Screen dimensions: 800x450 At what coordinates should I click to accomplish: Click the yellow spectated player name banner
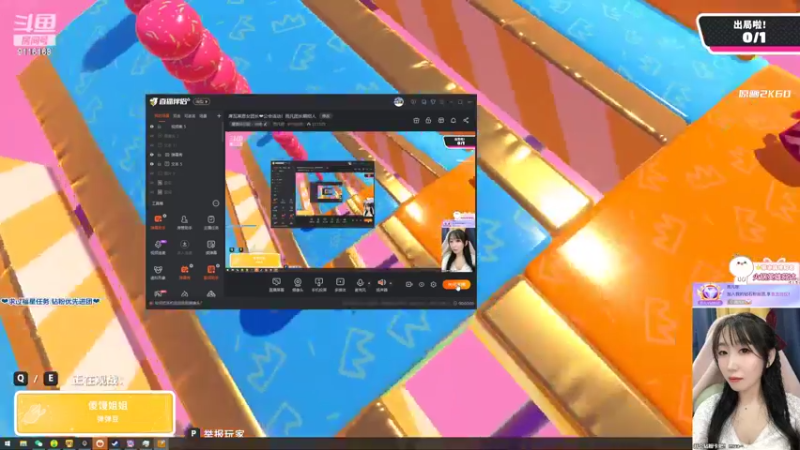[x=94, y=412]
